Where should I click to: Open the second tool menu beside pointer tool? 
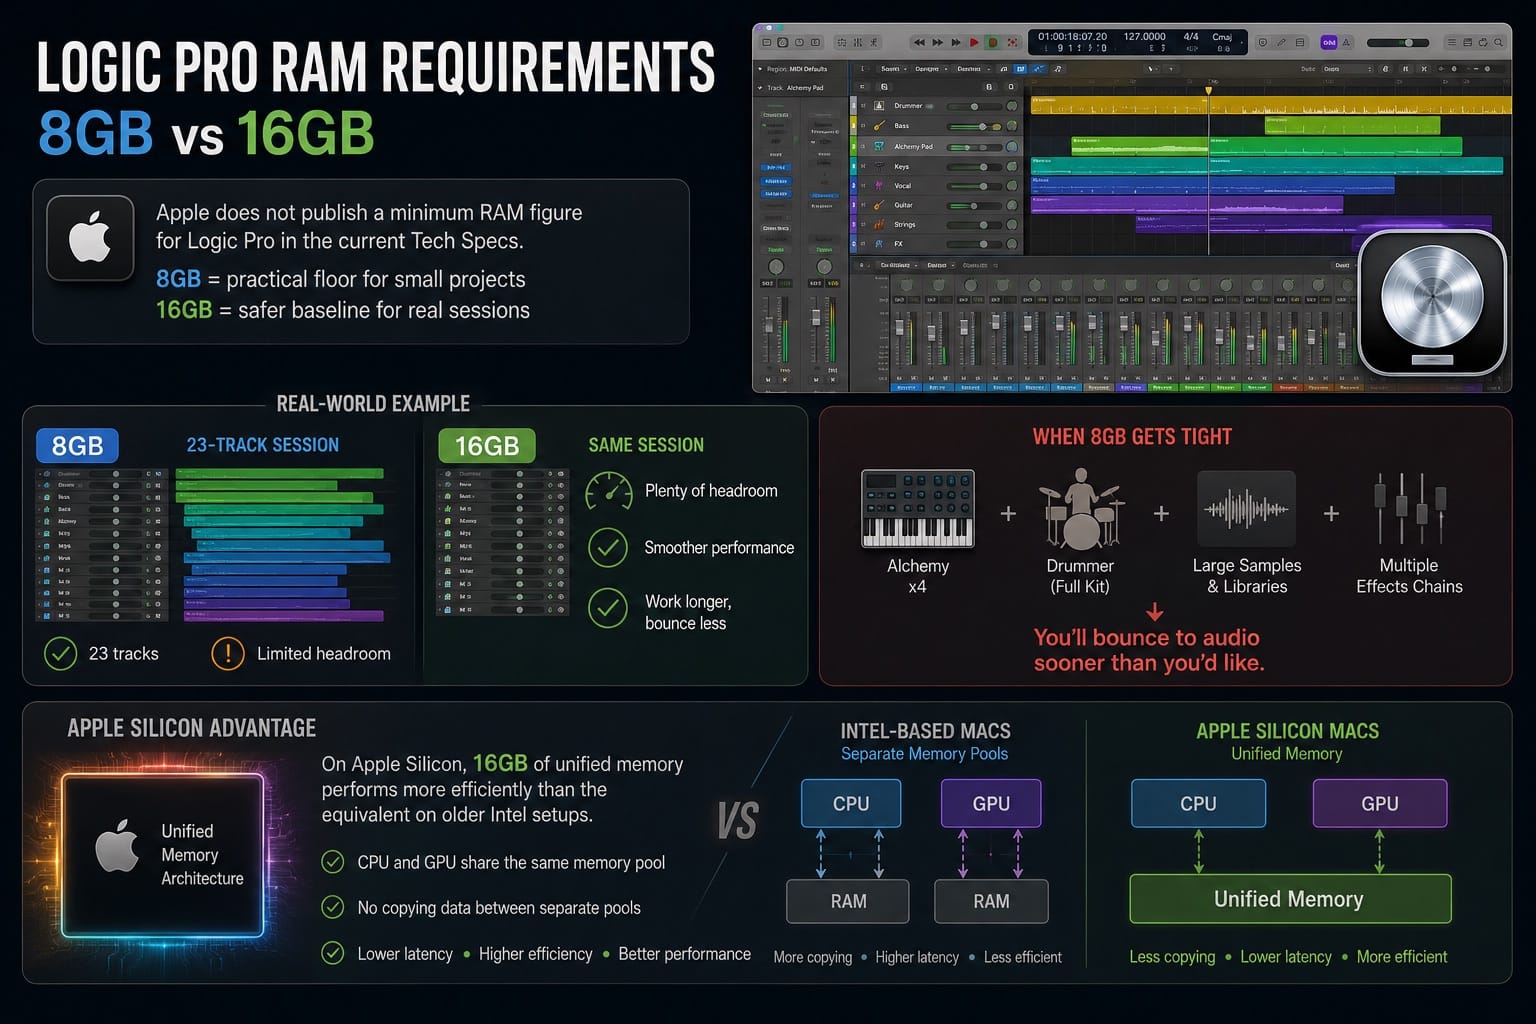[1171, 69]
